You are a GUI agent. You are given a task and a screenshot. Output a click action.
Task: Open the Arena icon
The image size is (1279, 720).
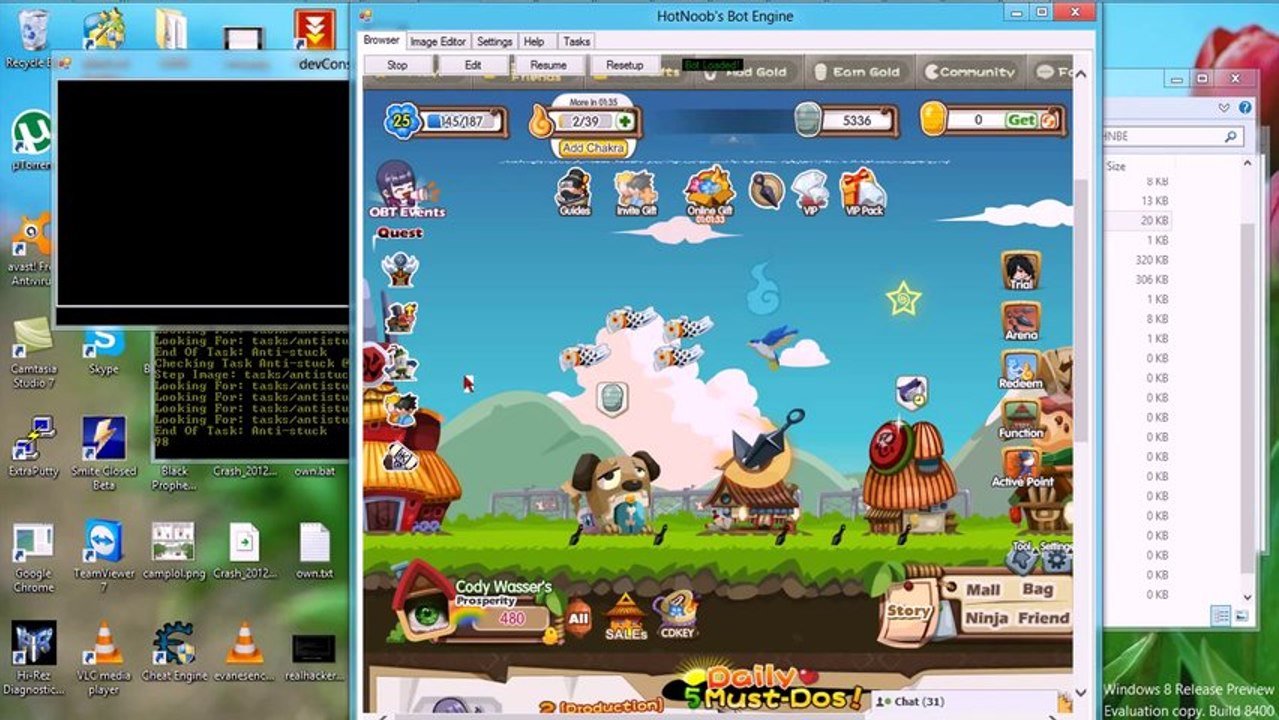pyautogui.click(x=1021, y=321)
